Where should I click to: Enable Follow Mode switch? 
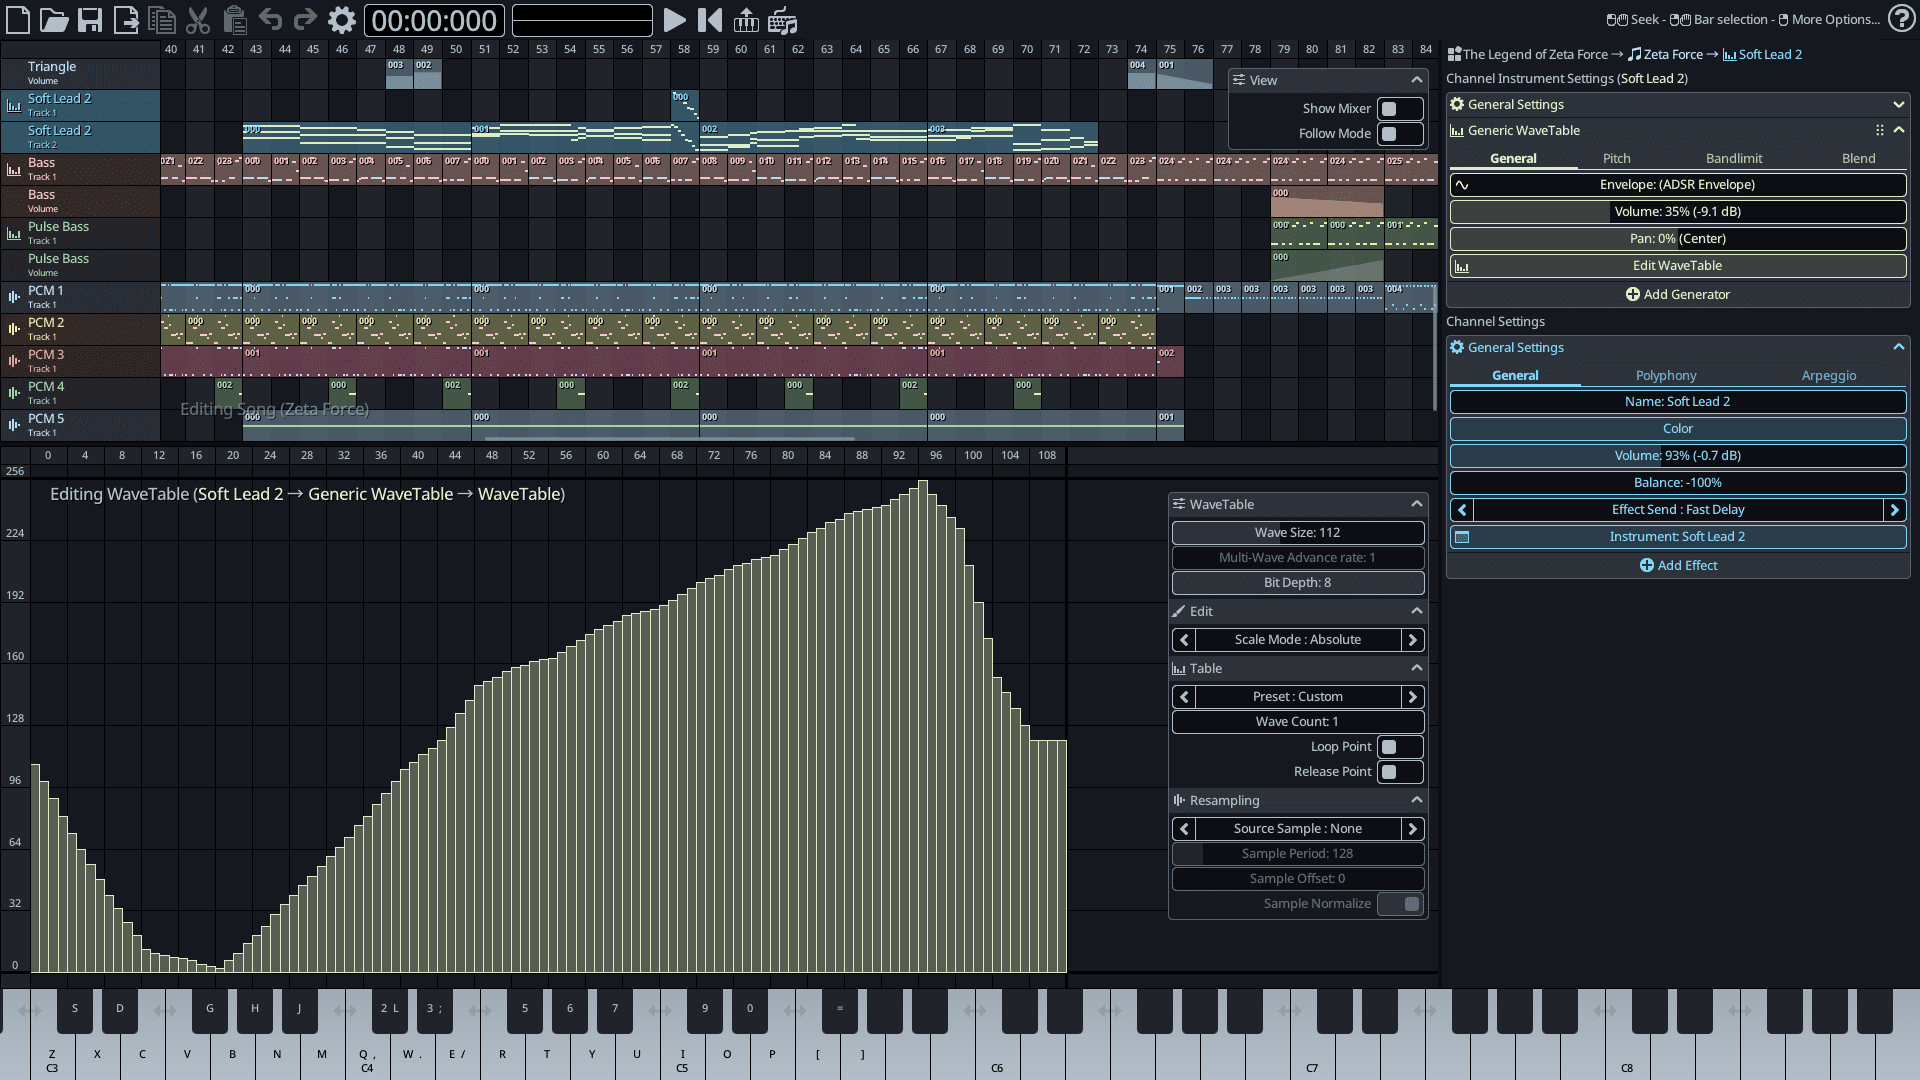(x=1399, y=134)
